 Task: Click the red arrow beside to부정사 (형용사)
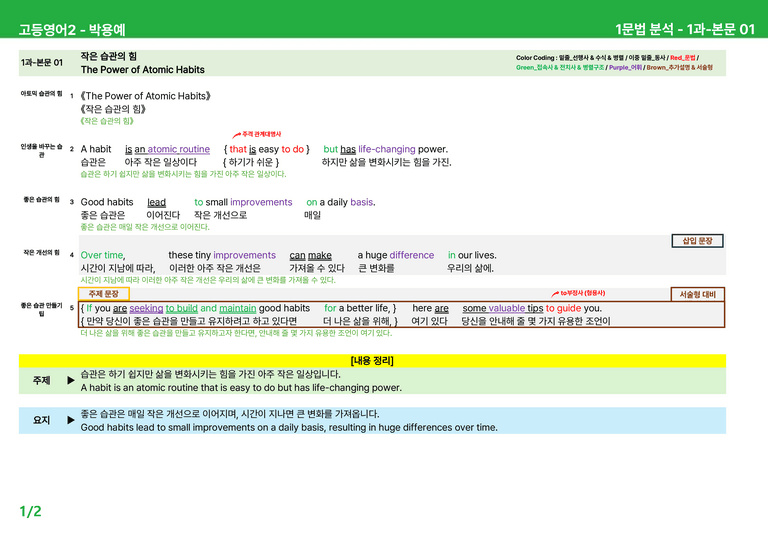[555, 294]
